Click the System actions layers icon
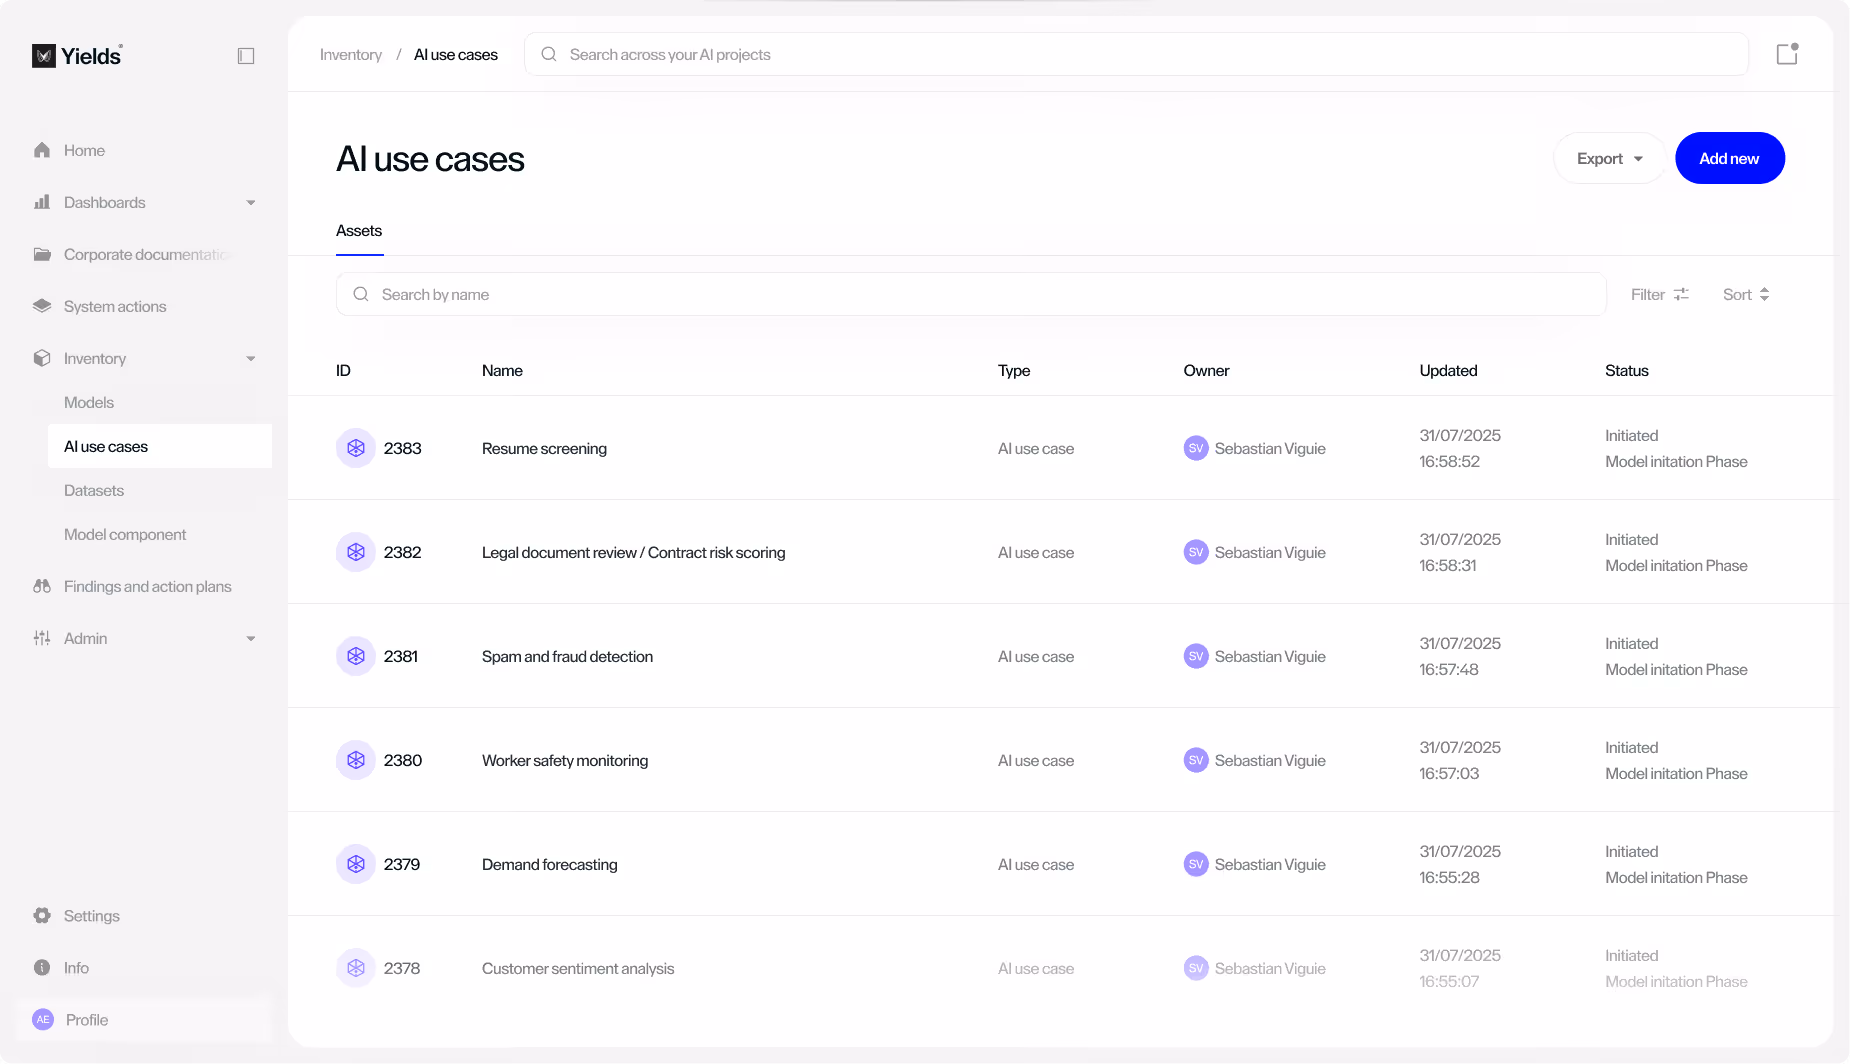 42,306
